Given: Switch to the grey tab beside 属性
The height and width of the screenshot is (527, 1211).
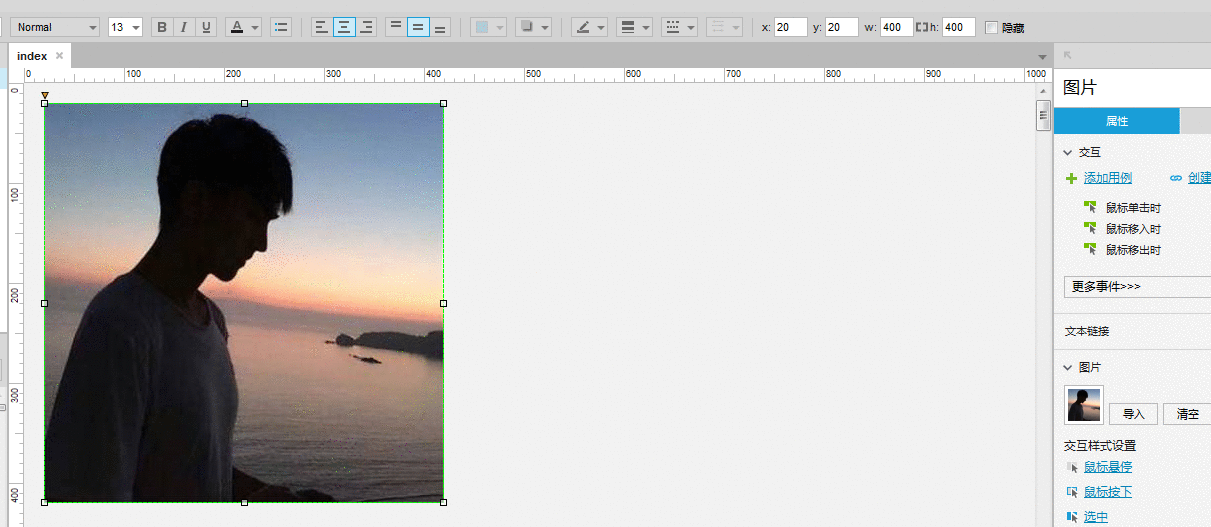Looking at the screenshot, I should point(1195,121).
